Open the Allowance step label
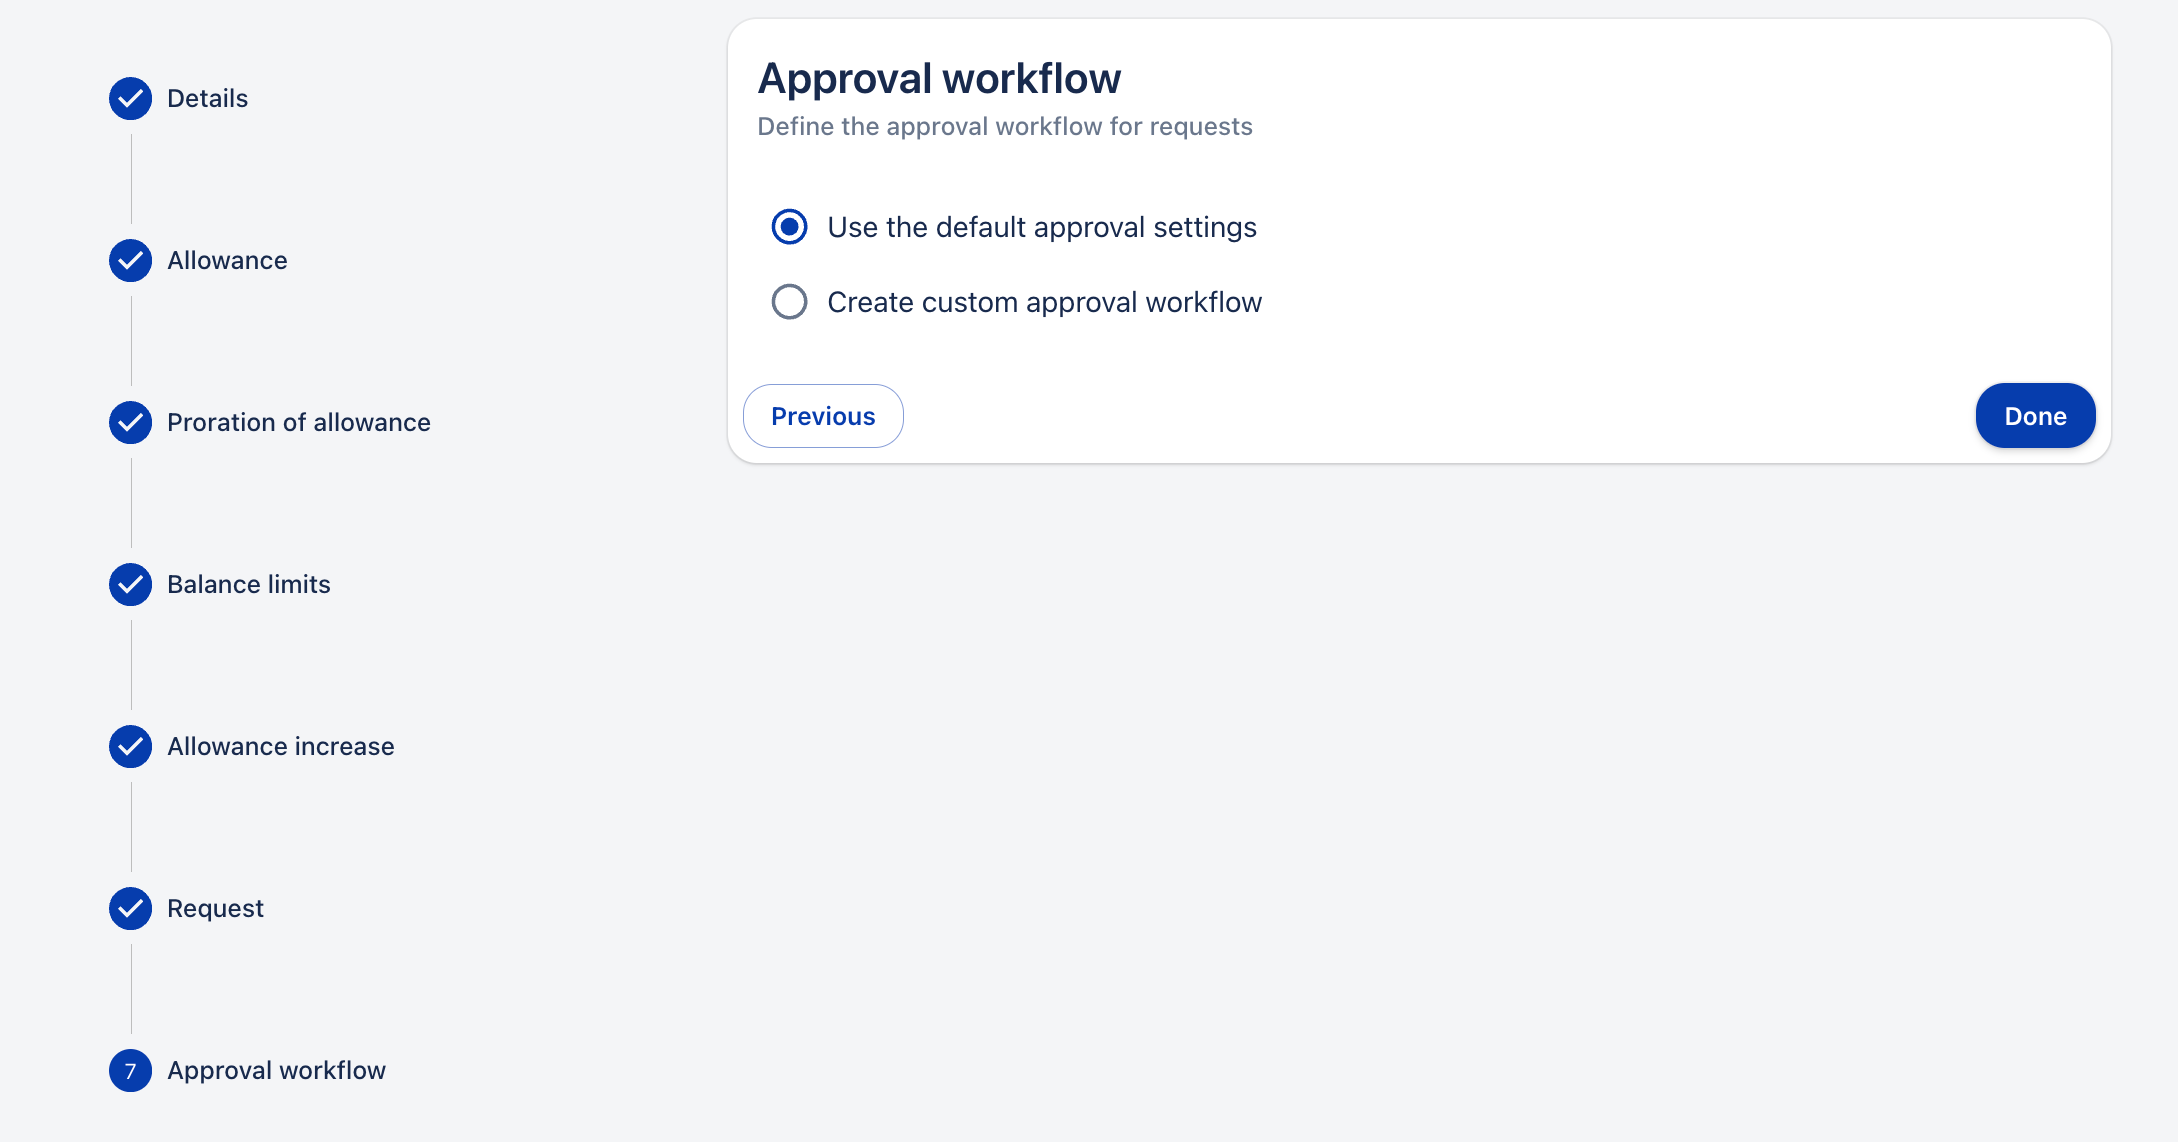The height and width of the screenshot is (1142, 2178). (227, 260)
